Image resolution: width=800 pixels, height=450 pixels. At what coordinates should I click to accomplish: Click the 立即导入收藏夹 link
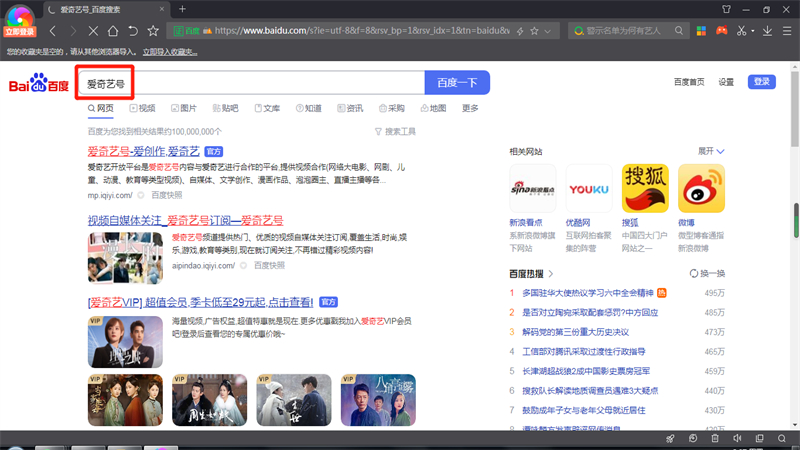(x=170, y=52)
